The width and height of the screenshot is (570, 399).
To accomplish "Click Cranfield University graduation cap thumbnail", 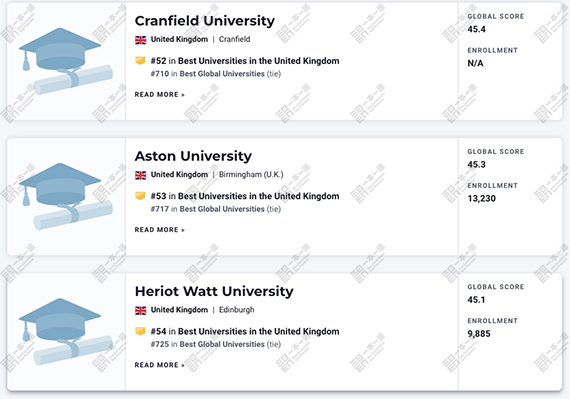I will click(x=66, y=61).
